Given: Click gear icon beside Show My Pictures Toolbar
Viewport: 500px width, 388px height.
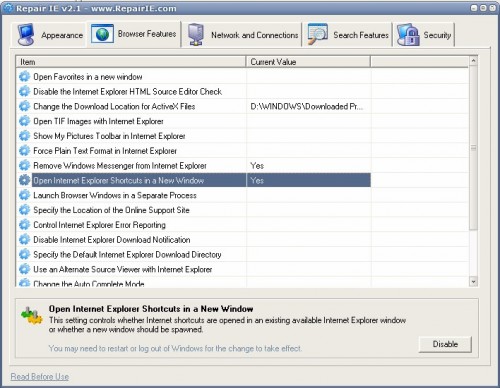Looking at the screenshot, I should point(24,136).
